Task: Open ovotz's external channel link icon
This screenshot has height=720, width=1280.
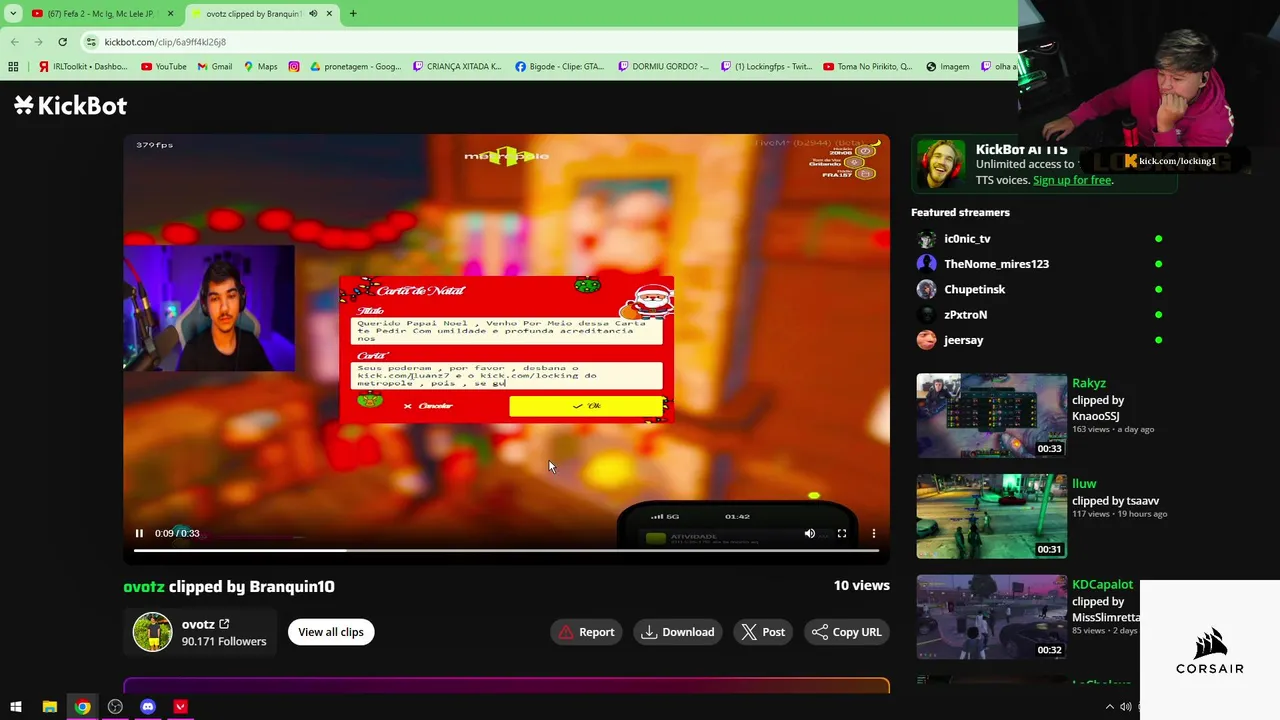Action: (224, 624)
